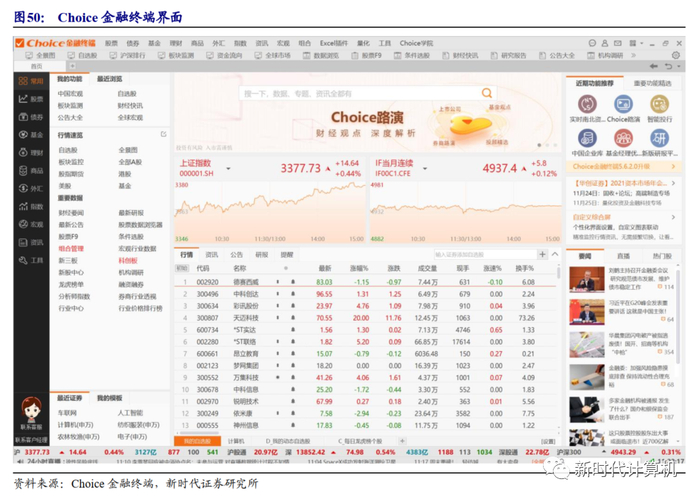Open the 科创板 link
700x500 pixels.
pyautogui.click(x=128, y=261)
